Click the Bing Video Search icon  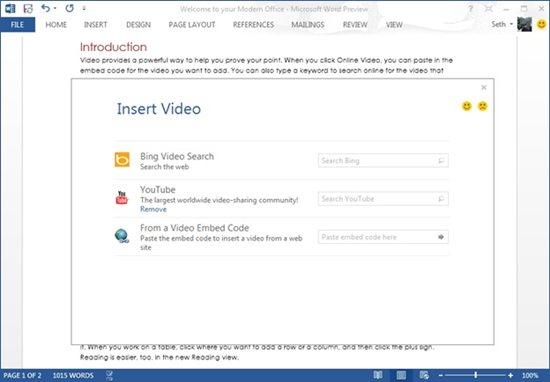(122, 160)
